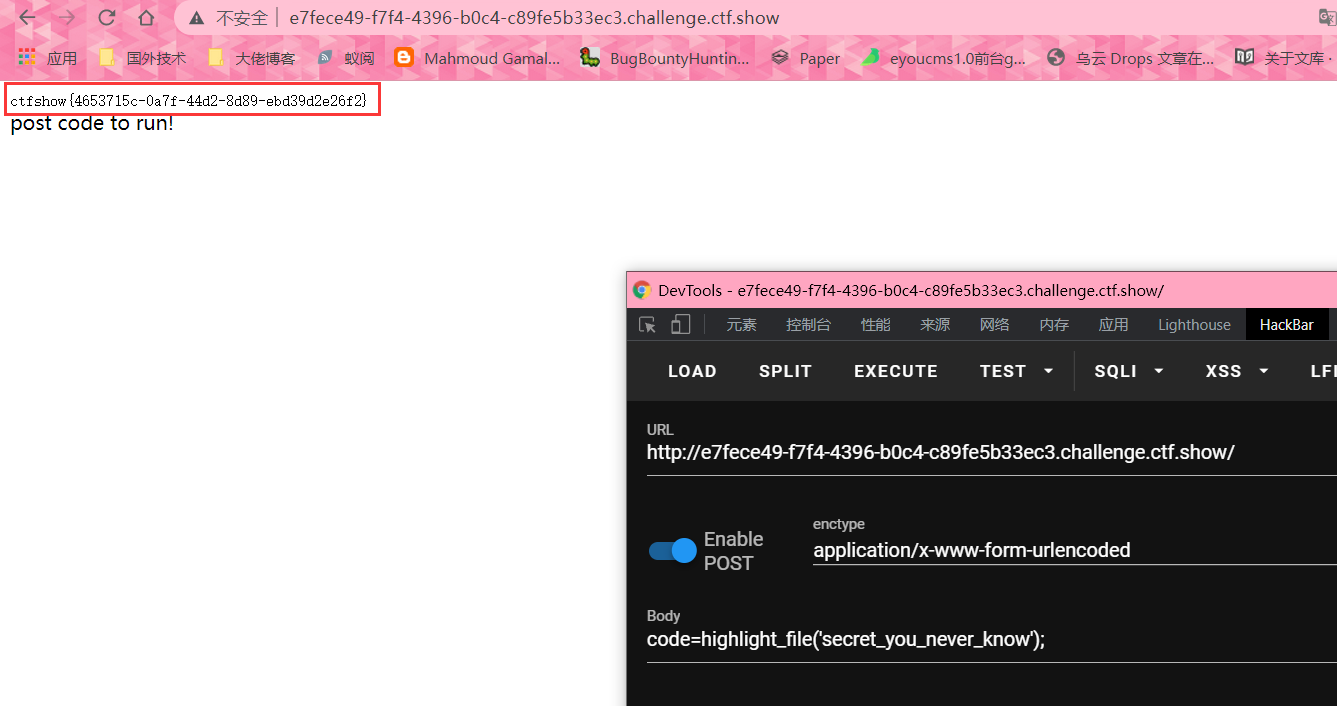This screenshot has width=1337, height=706.
Task: Click the EXECUTE button in HackBar
Action: click(x=896, y=371)
